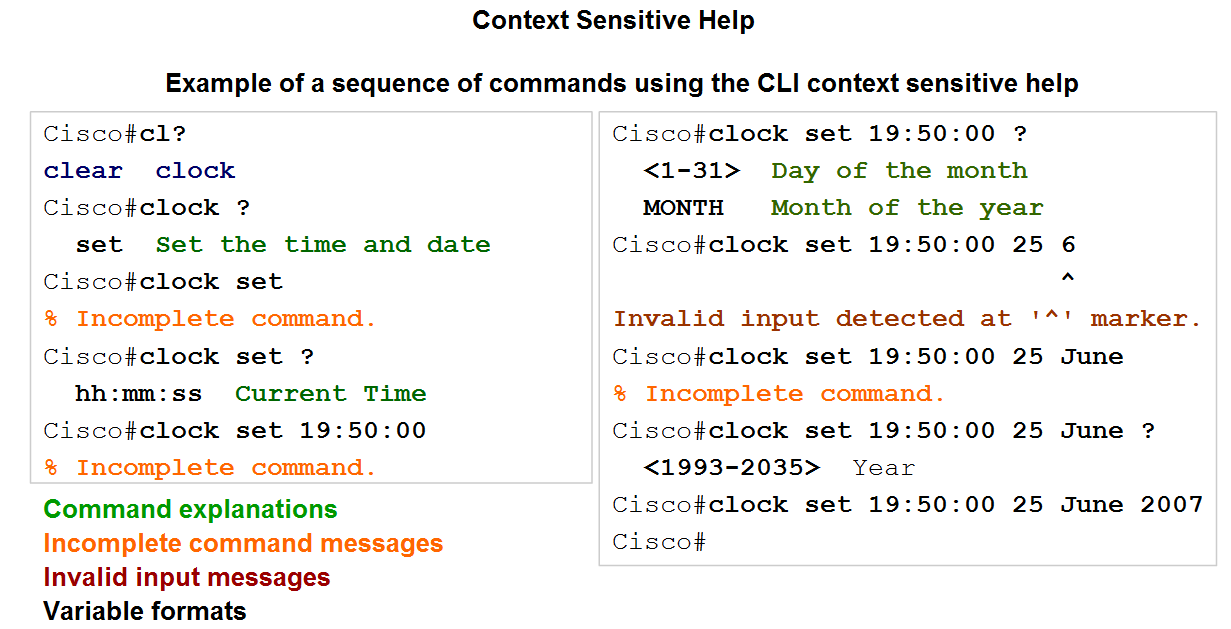Click the final empty 'Cisco#' prompt
The image size is (1231, 629).
659,542
